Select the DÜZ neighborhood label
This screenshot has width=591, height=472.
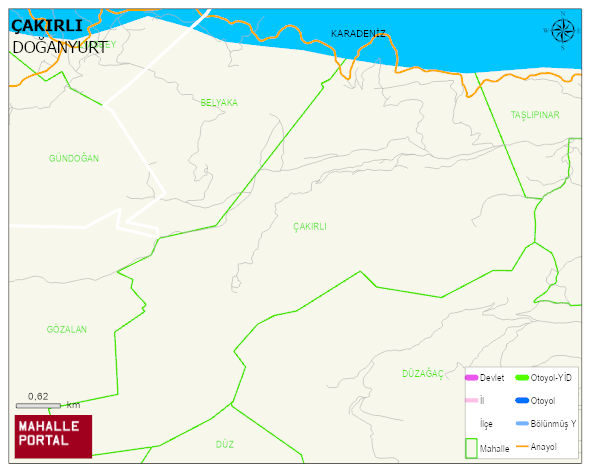coord(225,444)
